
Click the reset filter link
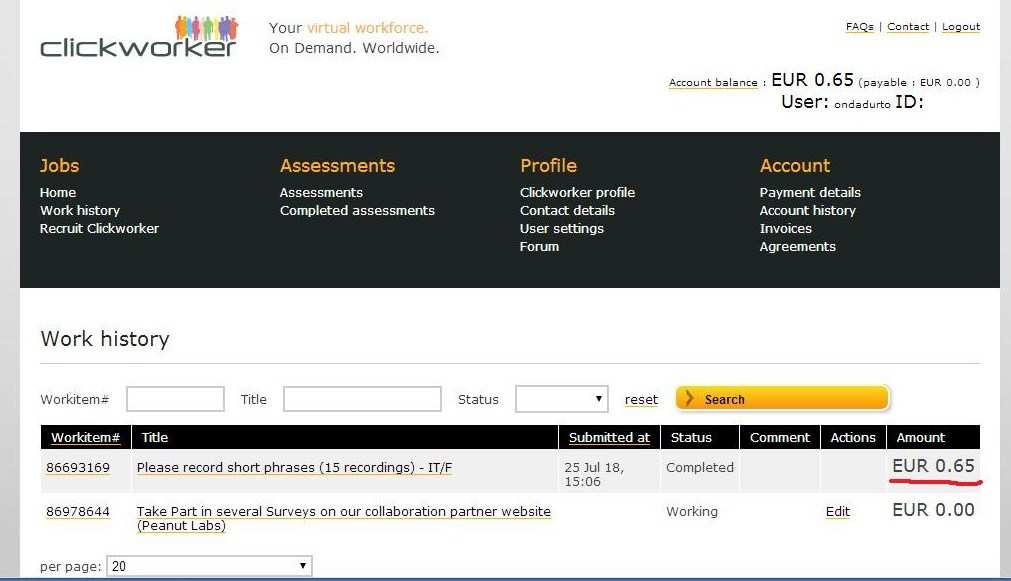[641, 400]
